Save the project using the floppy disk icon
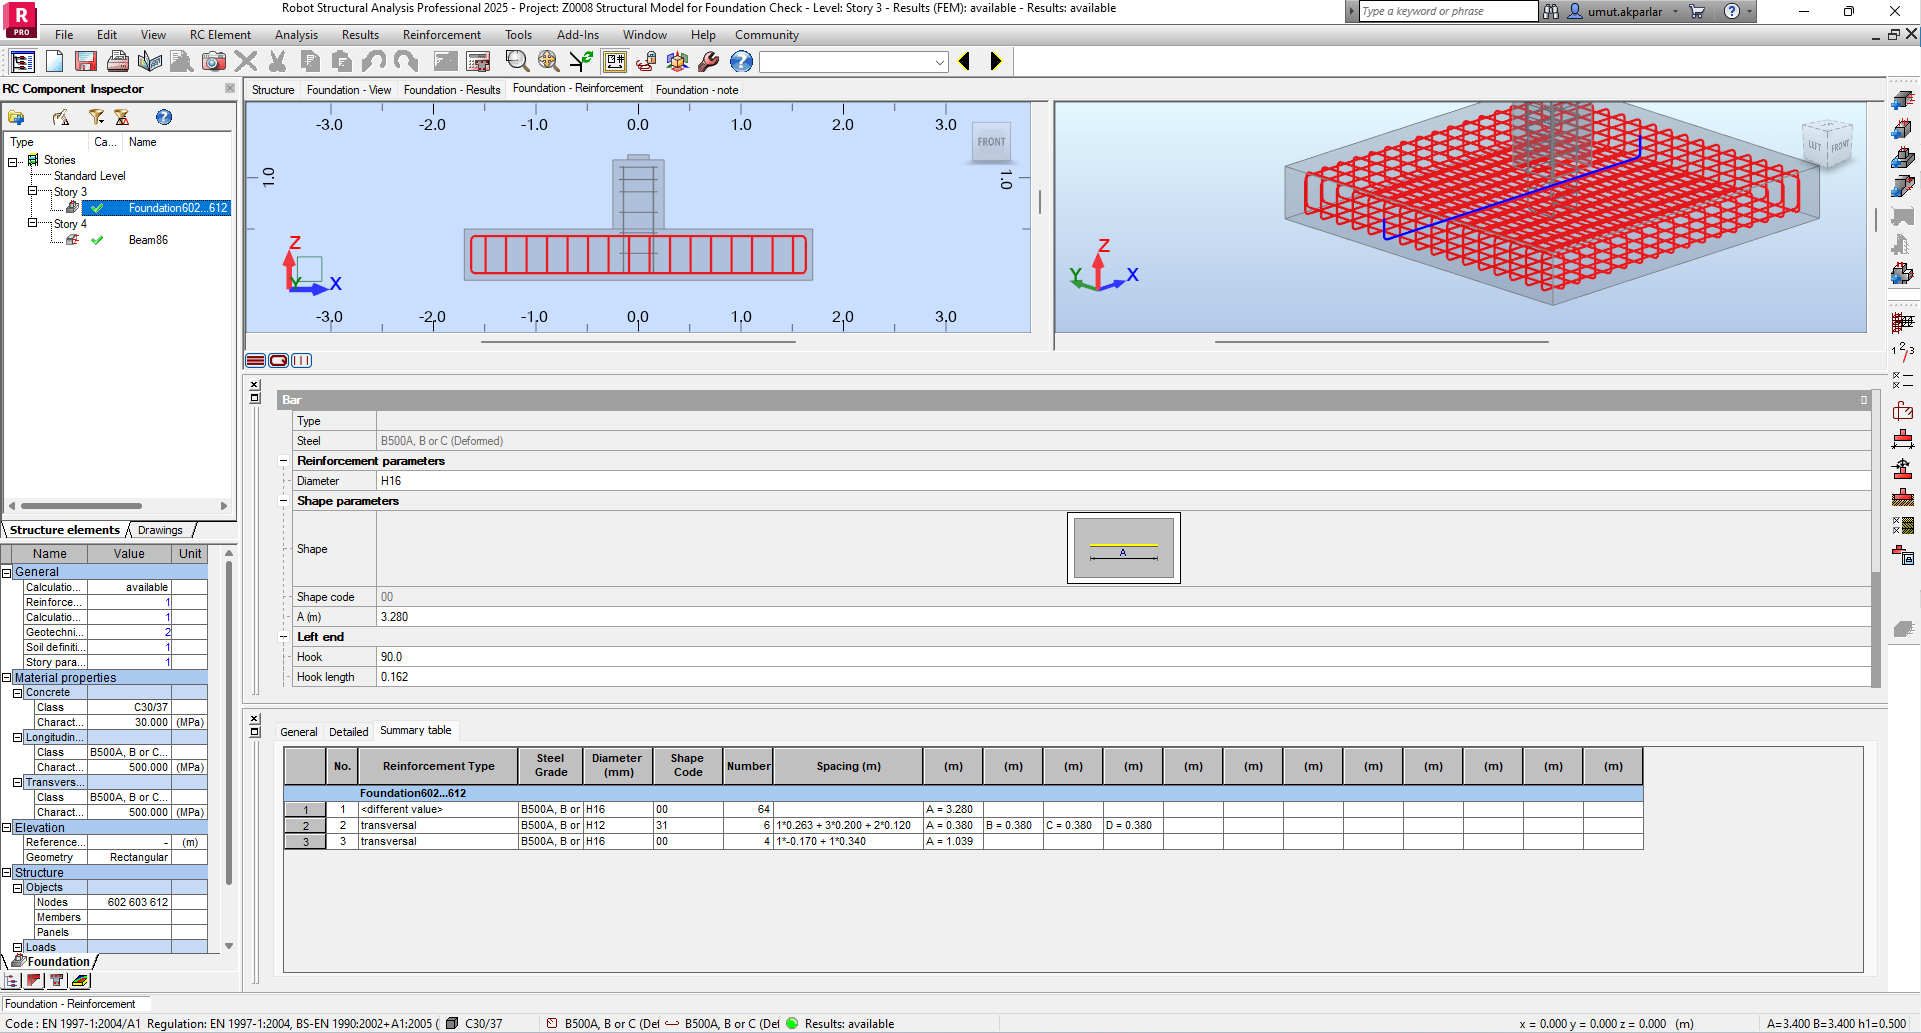This screenshot has width=1921, height=1033. click(85, 61)
